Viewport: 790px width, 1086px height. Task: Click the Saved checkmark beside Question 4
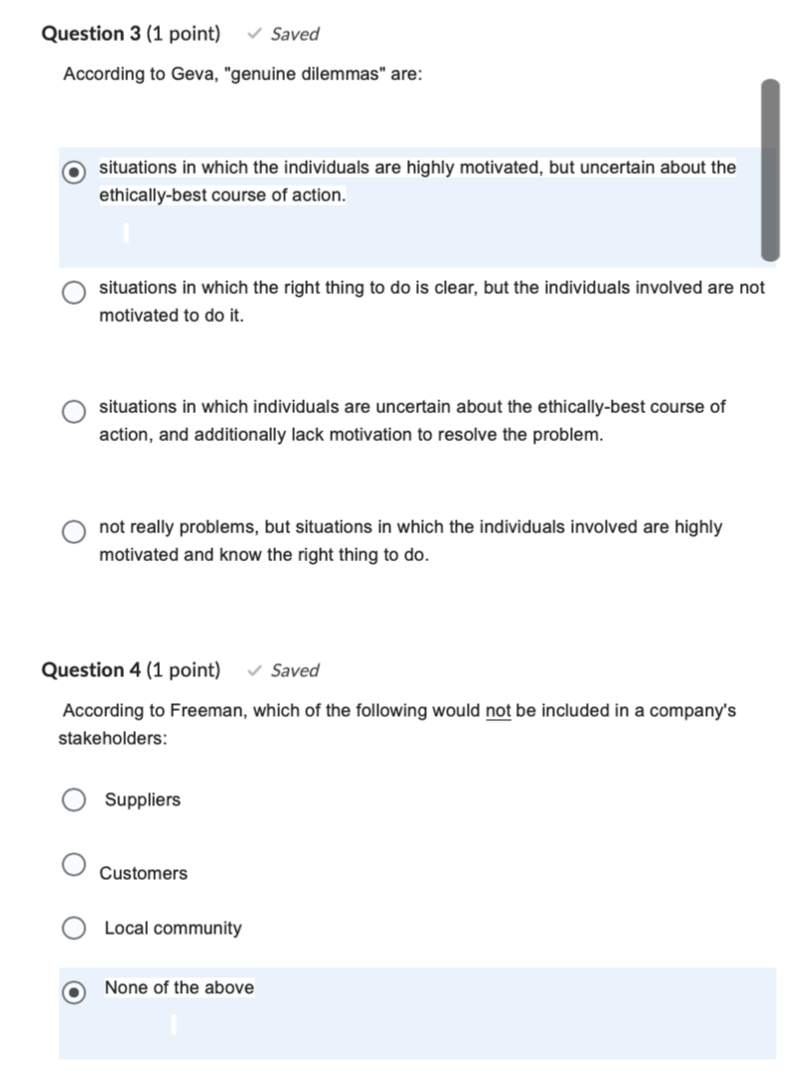pyautogui.click(x=256, y=670)
